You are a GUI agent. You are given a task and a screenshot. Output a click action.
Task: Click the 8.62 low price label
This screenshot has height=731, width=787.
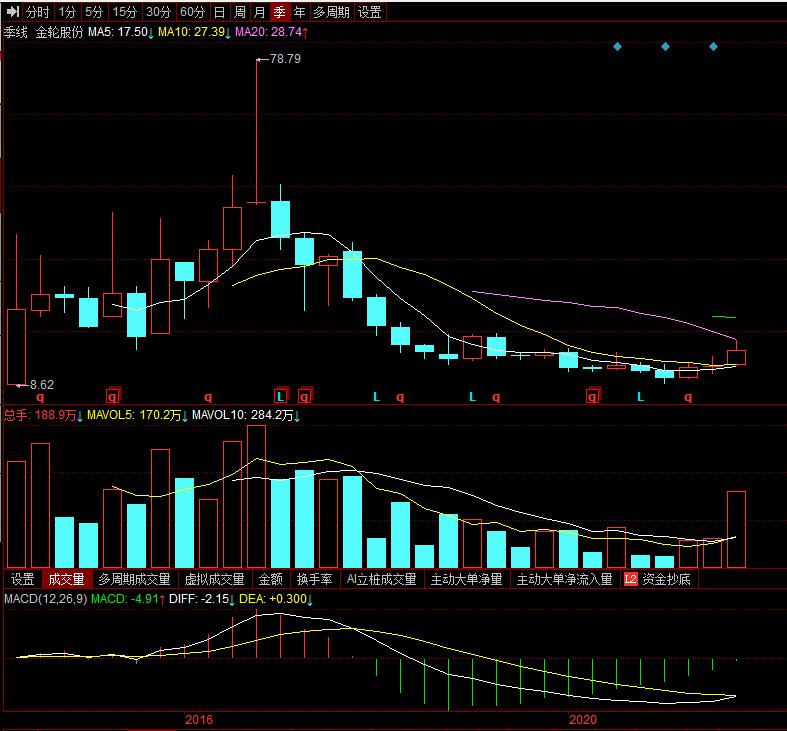click(x=42, y=384)
